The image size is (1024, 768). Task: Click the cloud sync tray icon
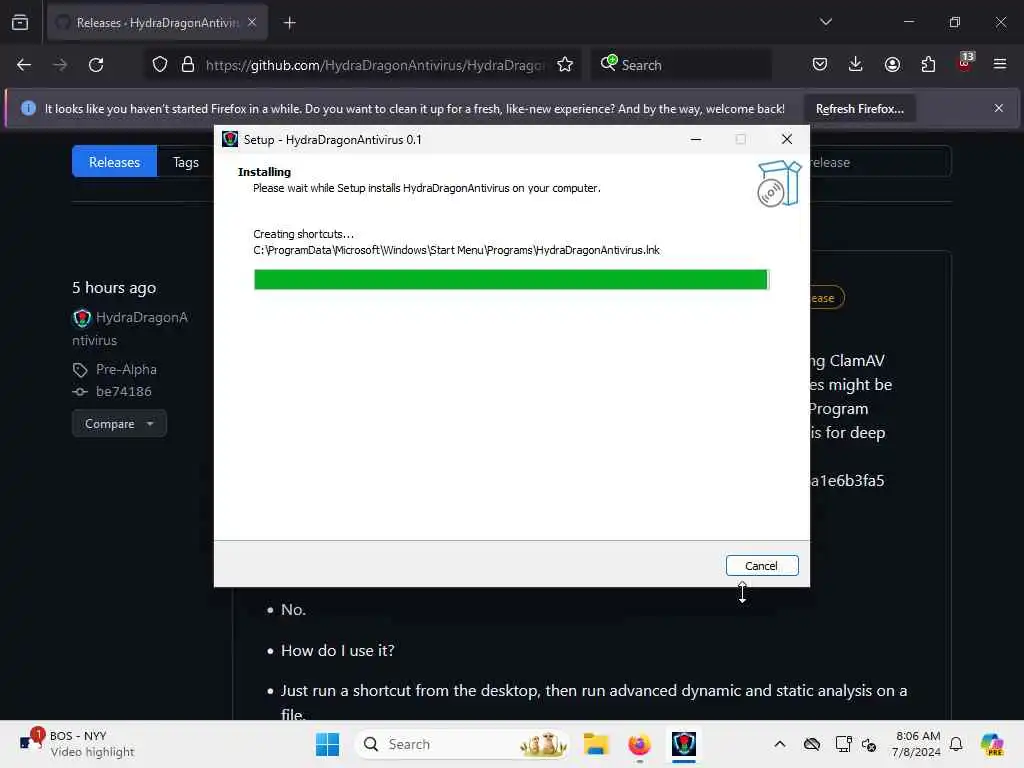tap(812, 744)
